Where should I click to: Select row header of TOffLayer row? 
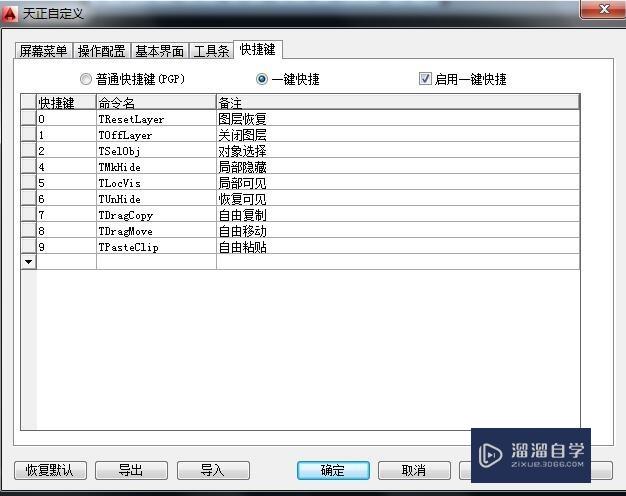(x=28, y=134)
